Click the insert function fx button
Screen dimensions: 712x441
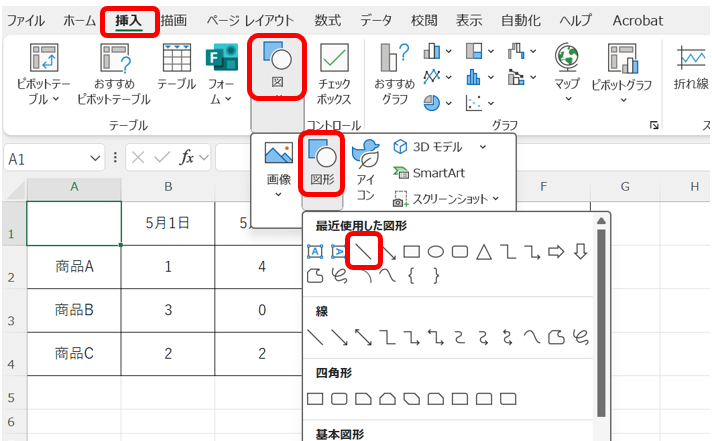click(187, 158)
